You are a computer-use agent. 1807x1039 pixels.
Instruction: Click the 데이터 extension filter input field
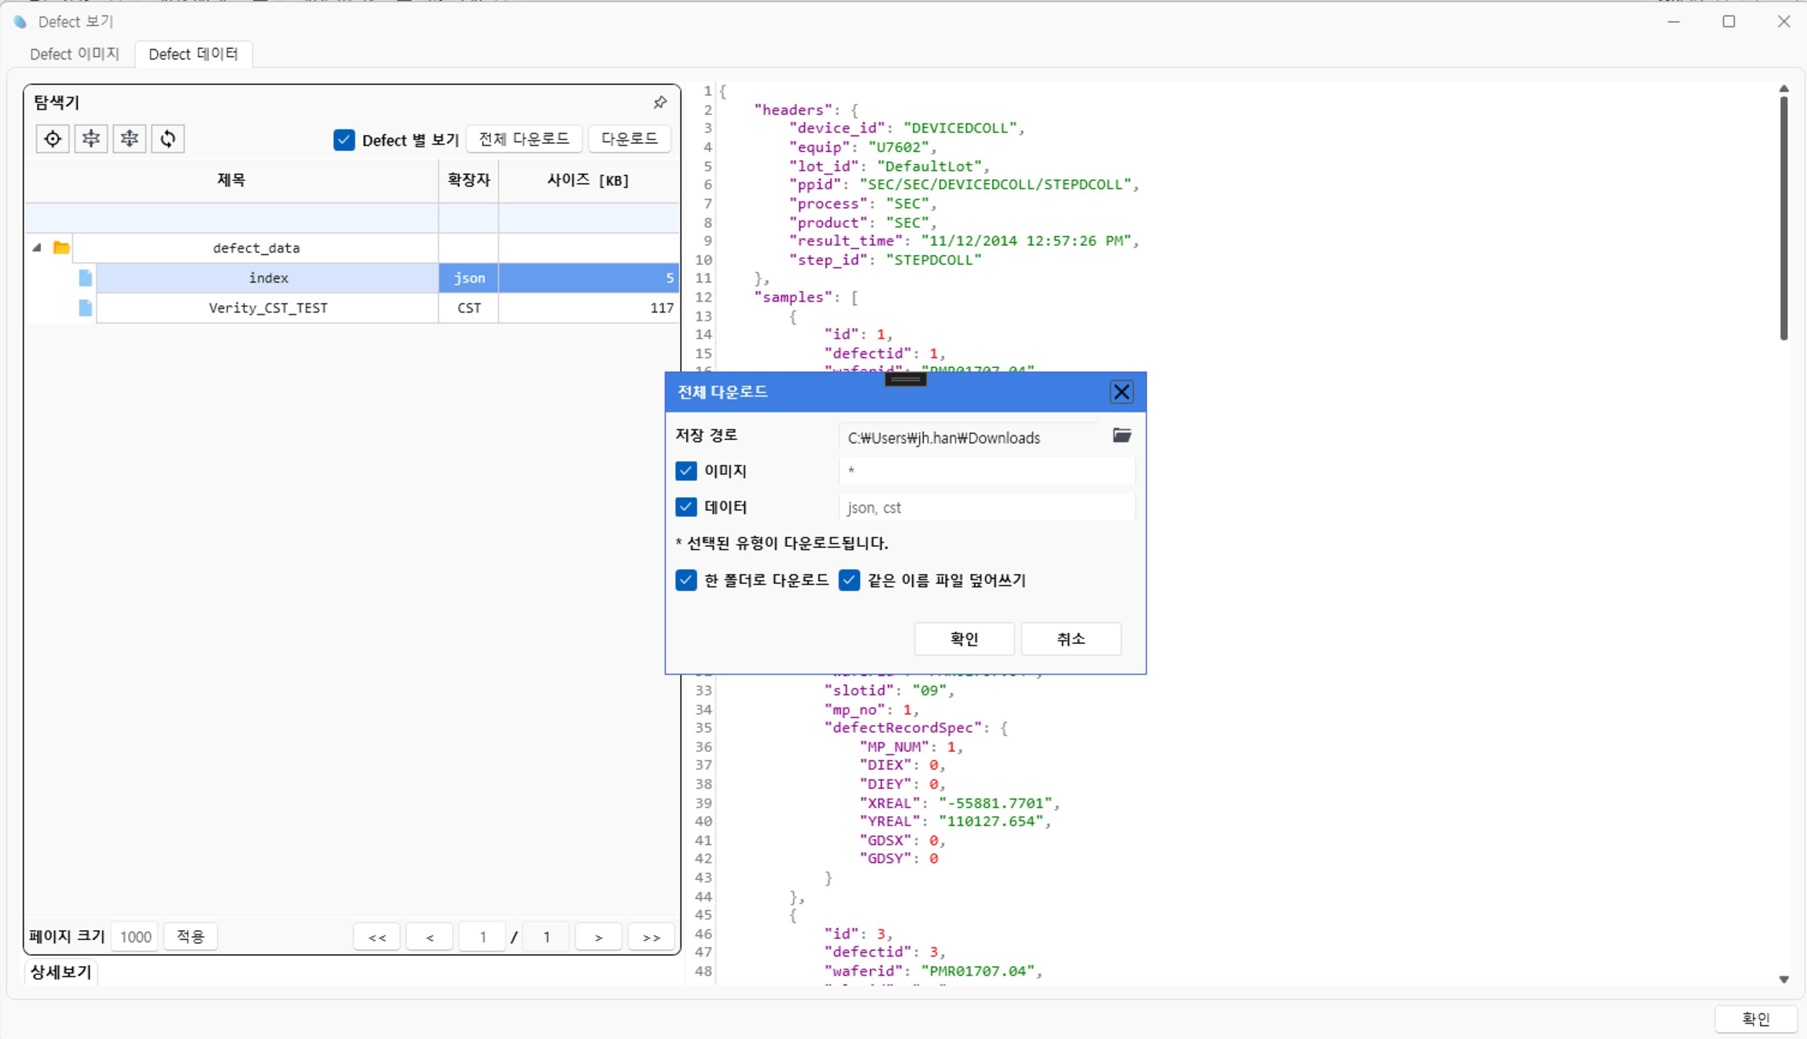(985, 508)
